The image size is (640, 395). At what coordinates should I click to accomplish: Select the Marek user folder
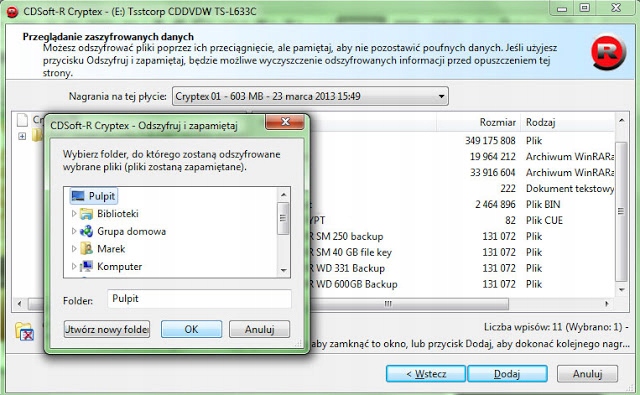tap(111, 249)
